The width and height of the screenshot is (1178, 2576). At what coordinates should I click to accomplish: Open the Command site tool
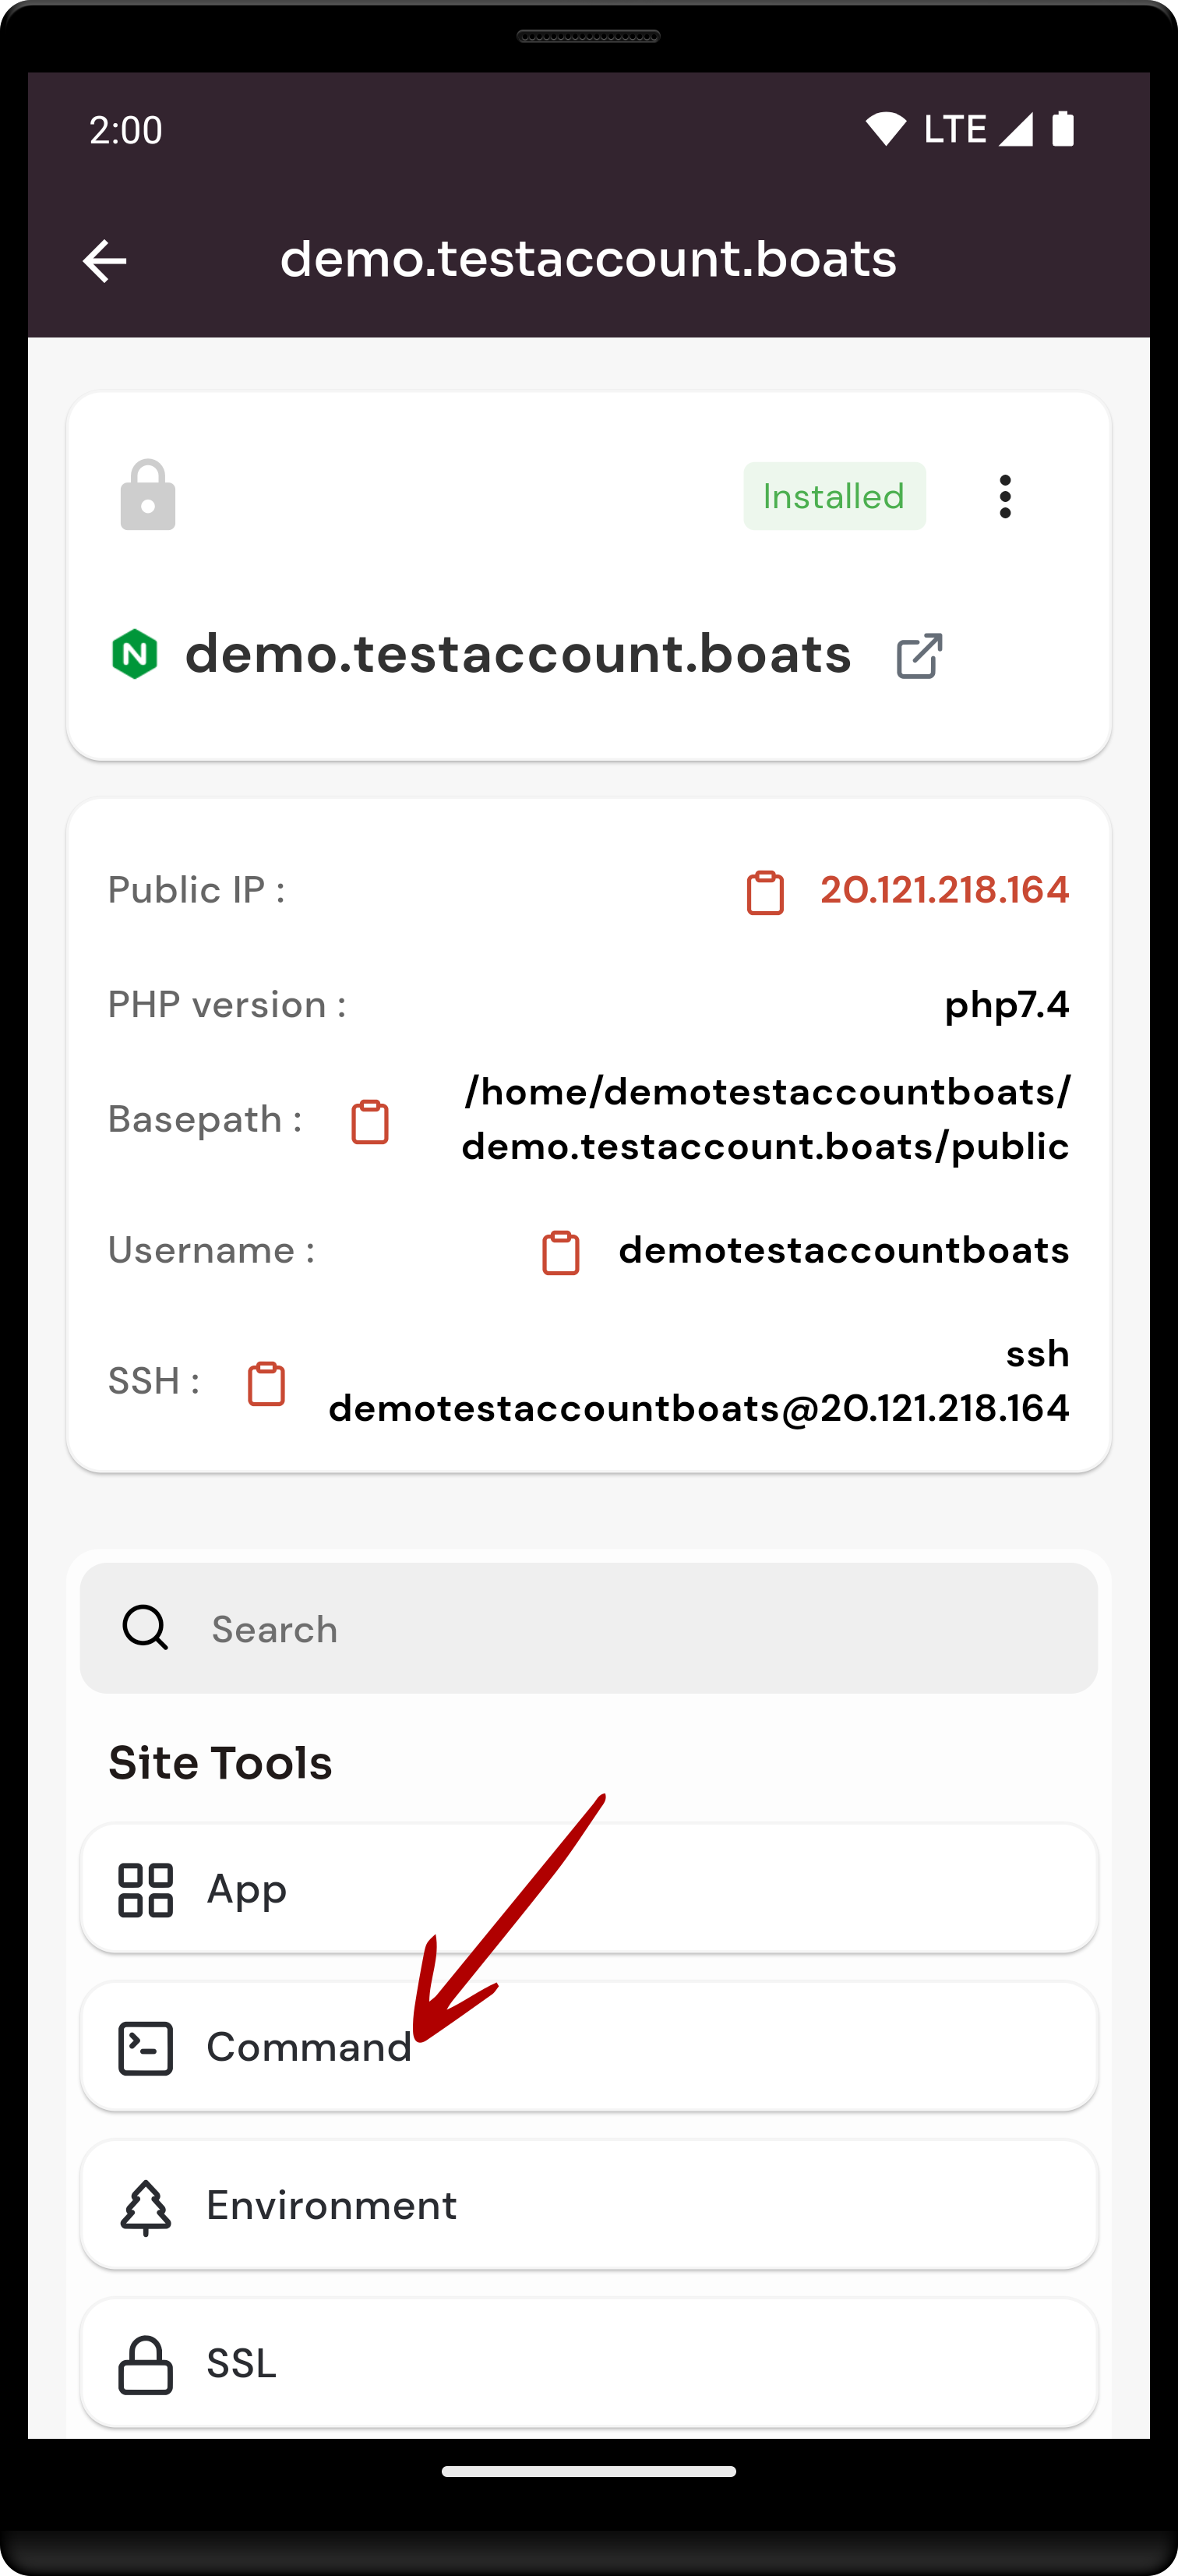click(589, 2046)
